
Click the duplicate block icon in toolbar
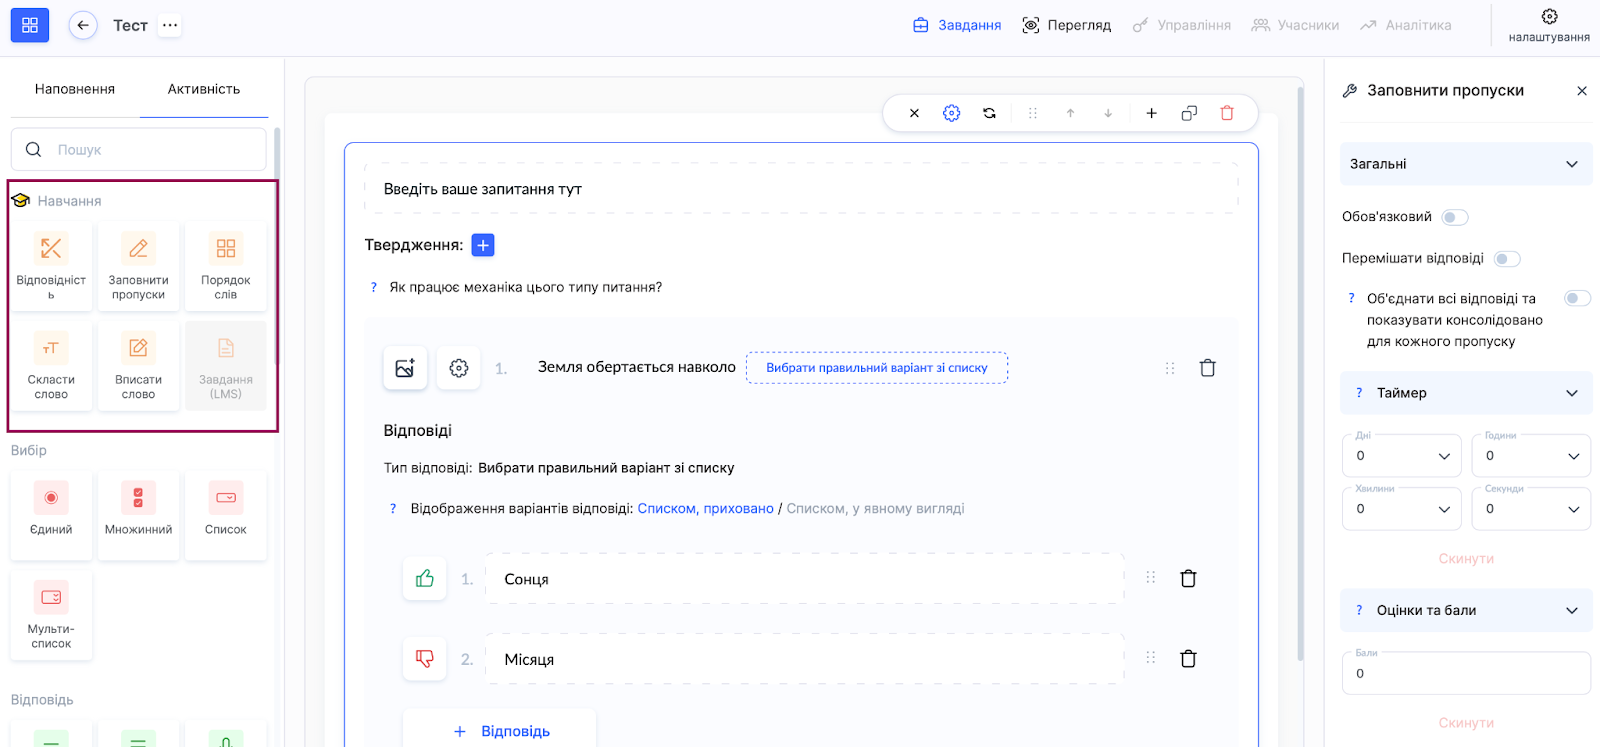1189,113
